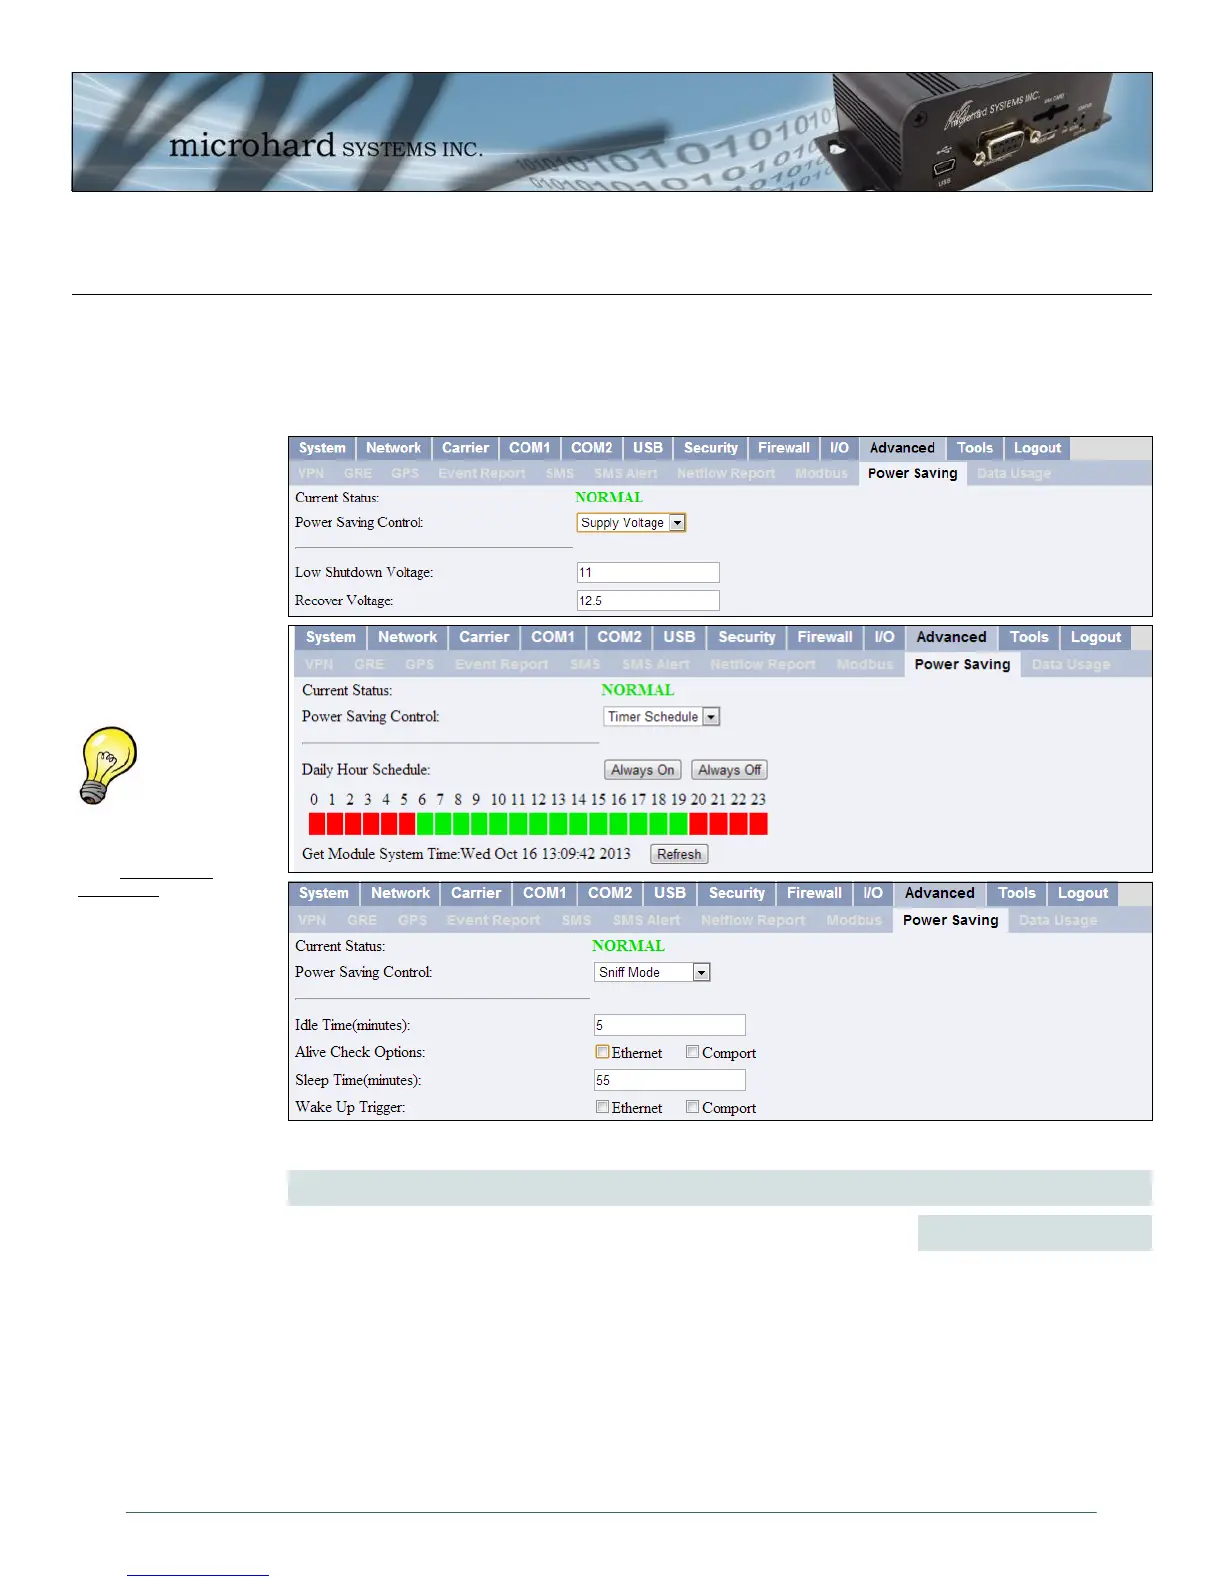Click the Microhard Systems header banner image
Screen dimensions: 1224x1584
click(612, 132)
